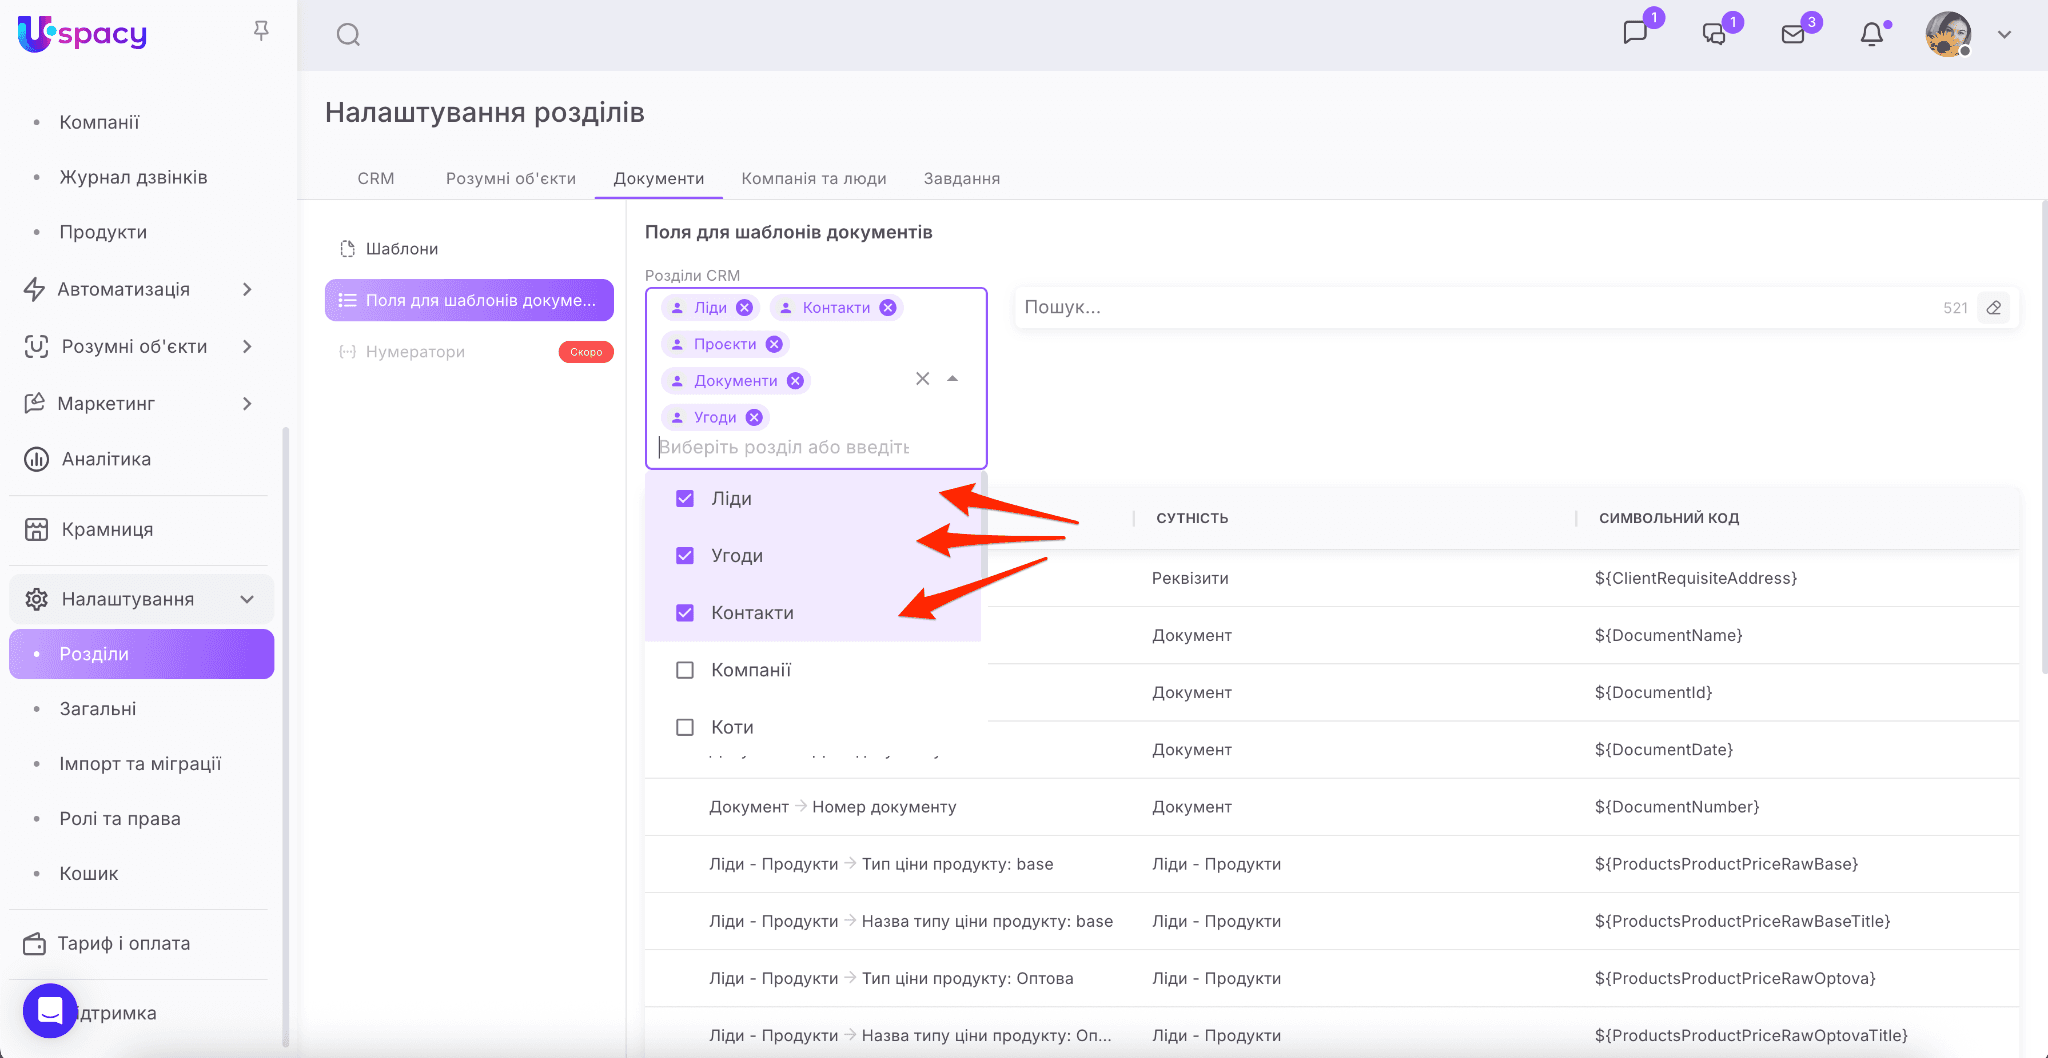Open the notifications bell icon

pos(1872,35)
